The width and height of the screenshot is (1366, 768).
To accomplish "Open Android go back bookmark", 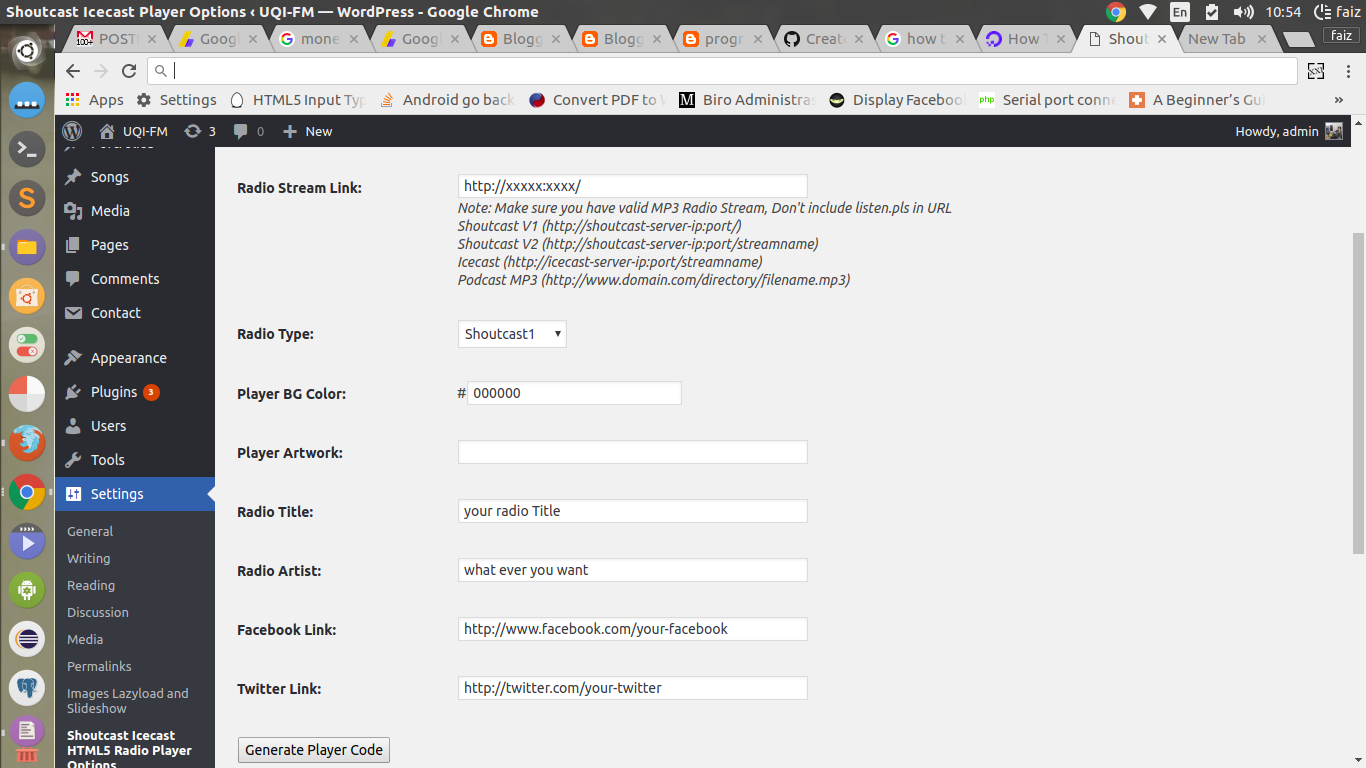I will (447, 100).
